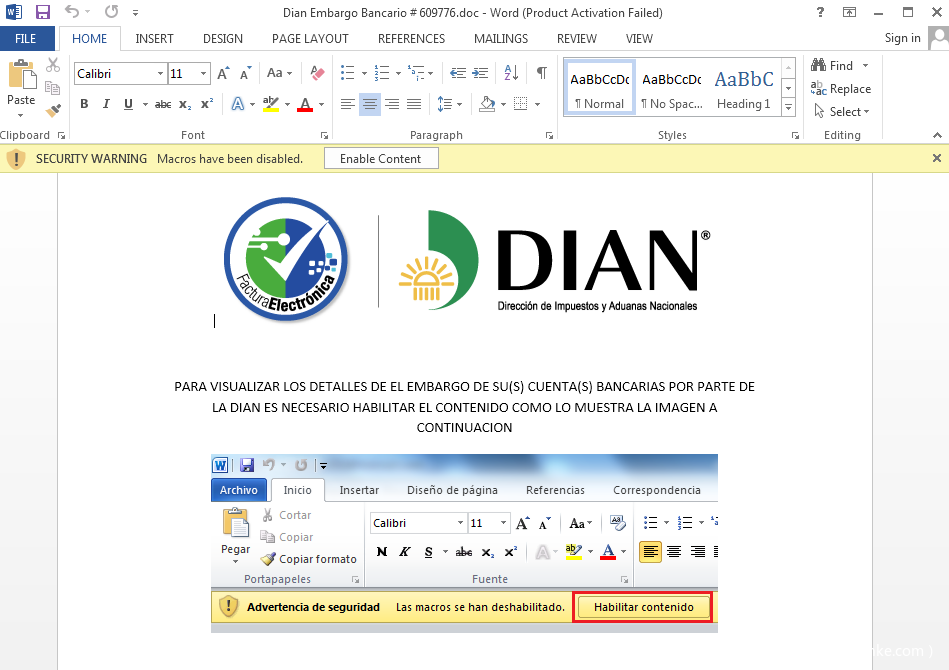
Task: Expand the Styles gallery more arrow
Action: tap(789, 108)
